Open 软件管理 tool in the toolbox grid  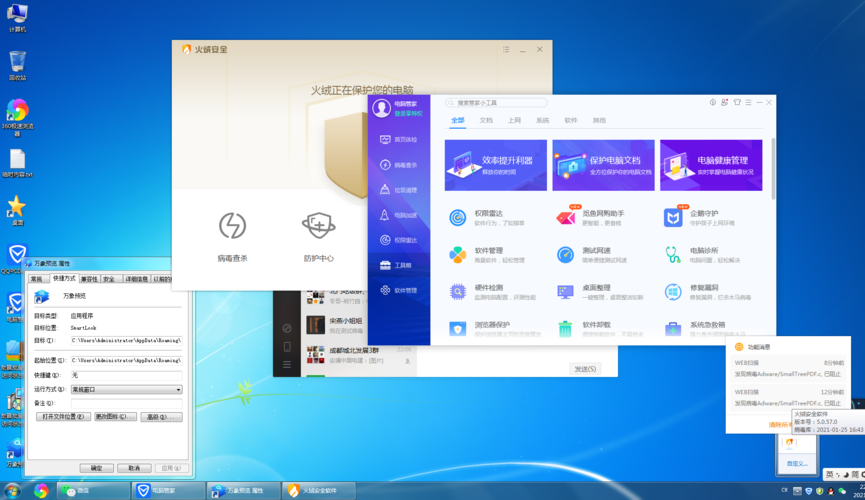(x=458, y=255)
